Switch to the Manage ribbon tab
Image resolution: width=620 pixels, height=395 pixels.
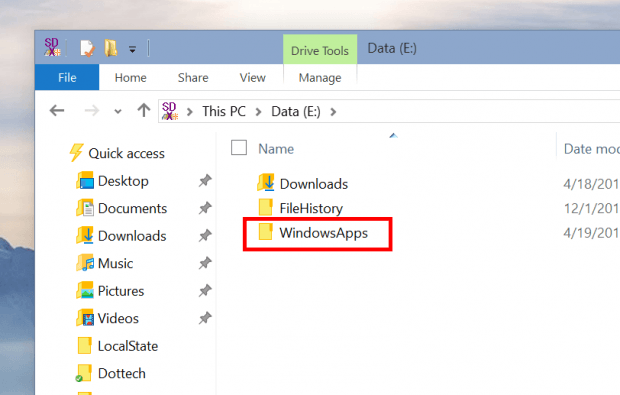[320, 77]
